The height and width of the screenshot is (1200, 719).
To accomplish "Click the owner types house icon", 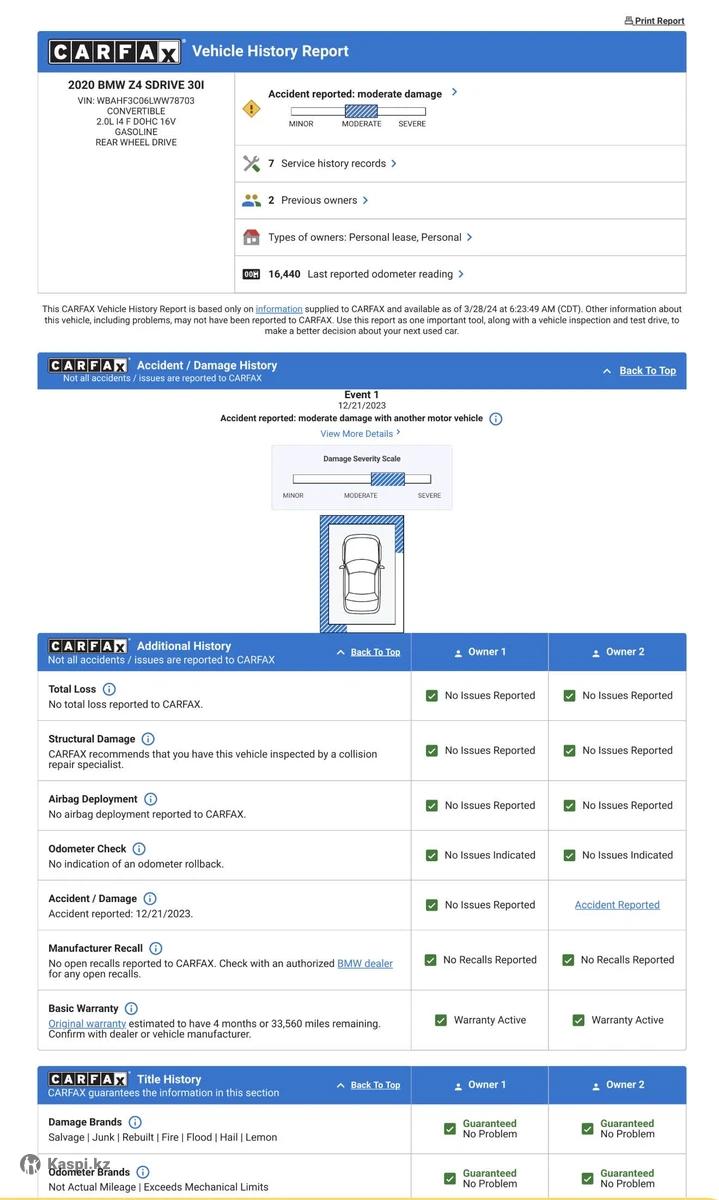I will point(251,237).
